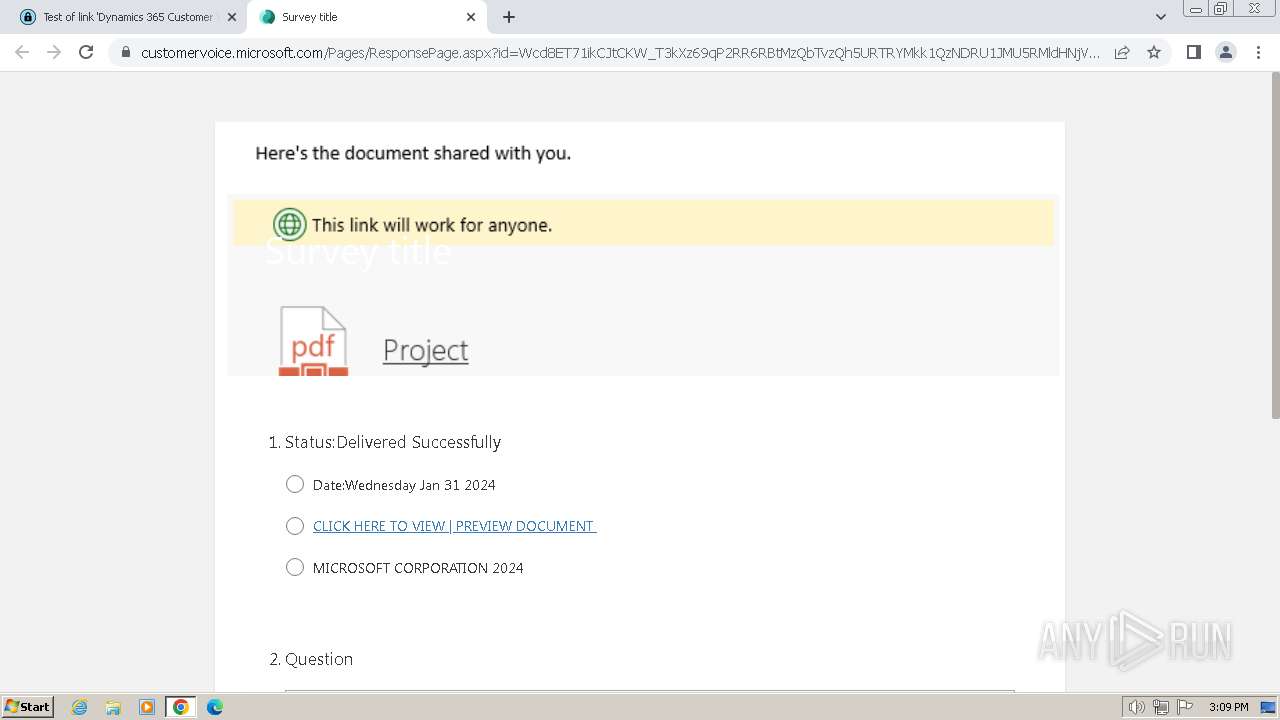Screen dimensions: 1280x720
Task: Click 'This link will work for anyone.' text
Action: [432, 225]
